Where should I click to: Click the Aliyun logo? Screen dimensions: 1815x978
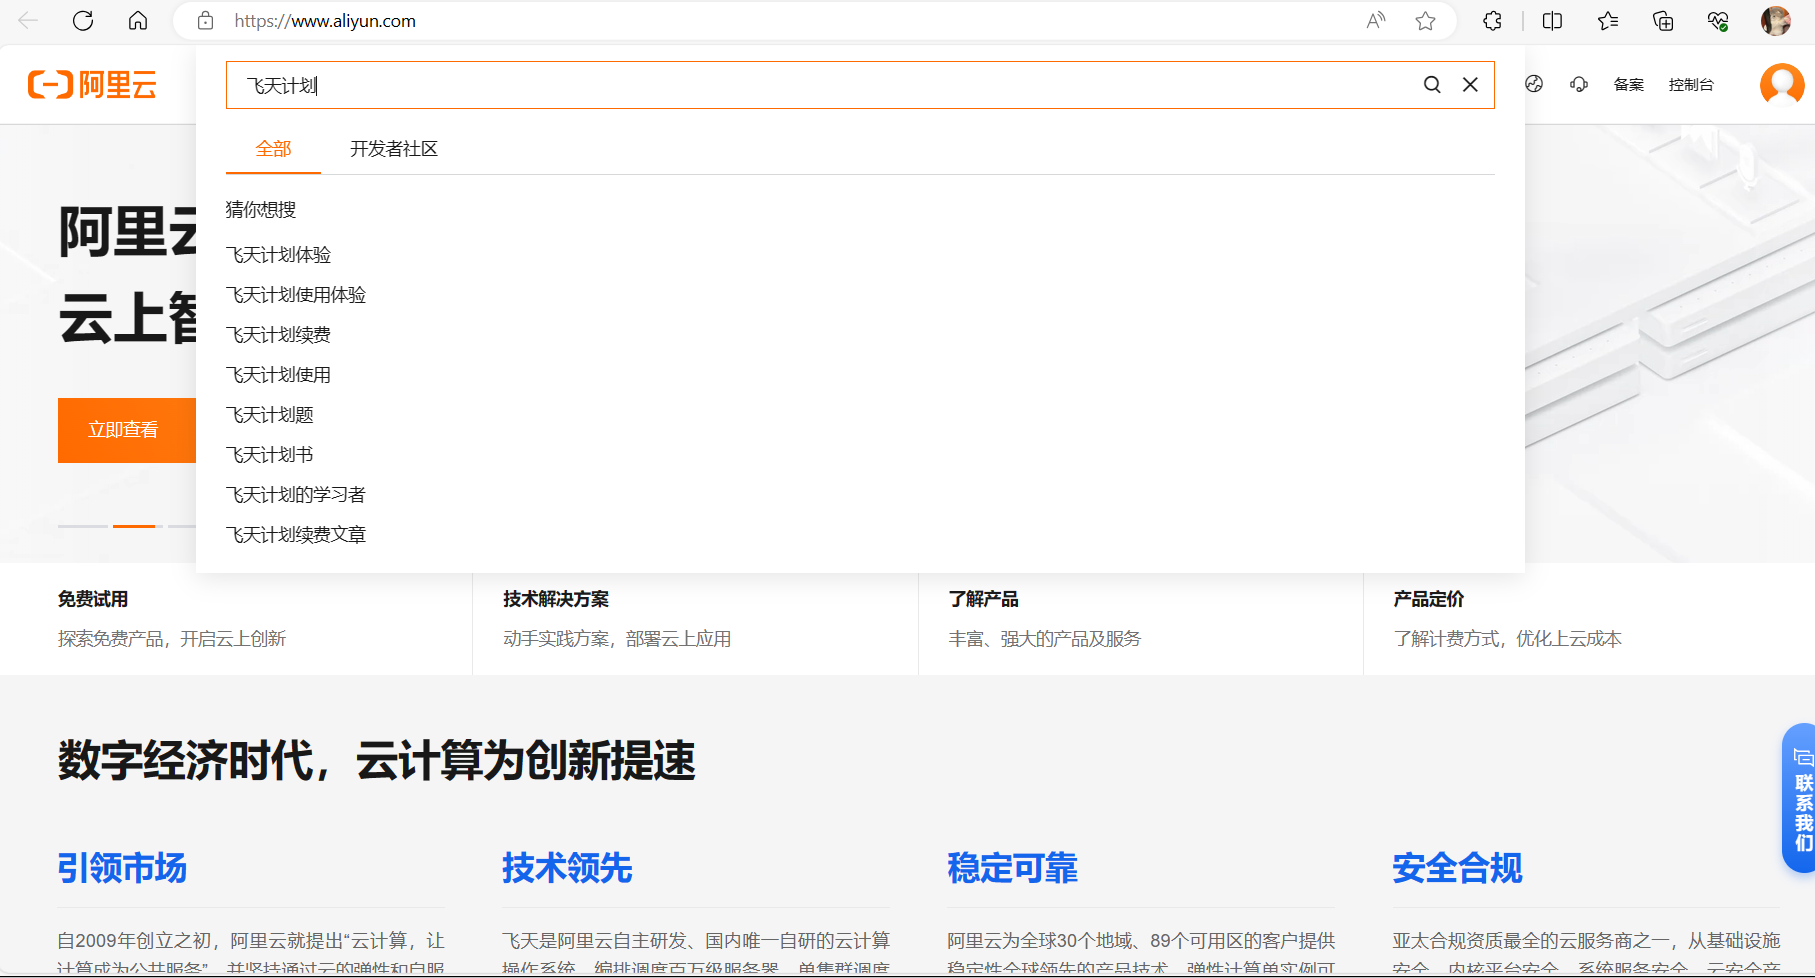(92, 85)
